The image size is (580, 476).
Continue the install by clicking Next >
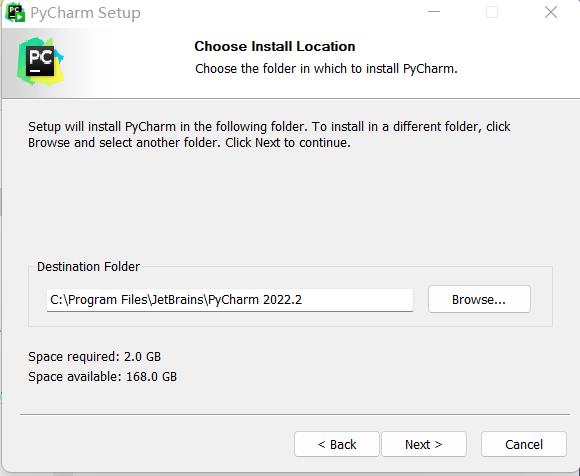[x=424, y=444]
